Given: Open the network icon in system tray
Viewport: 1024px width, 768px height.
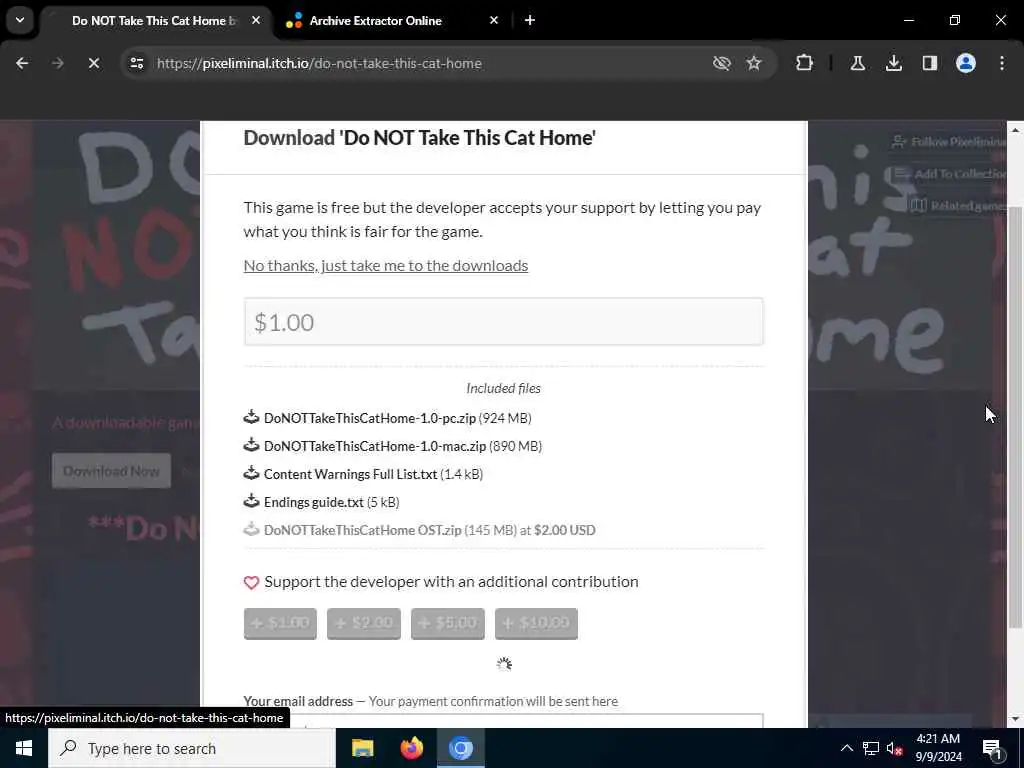Looking at the screenshot, I should [871, 748].
